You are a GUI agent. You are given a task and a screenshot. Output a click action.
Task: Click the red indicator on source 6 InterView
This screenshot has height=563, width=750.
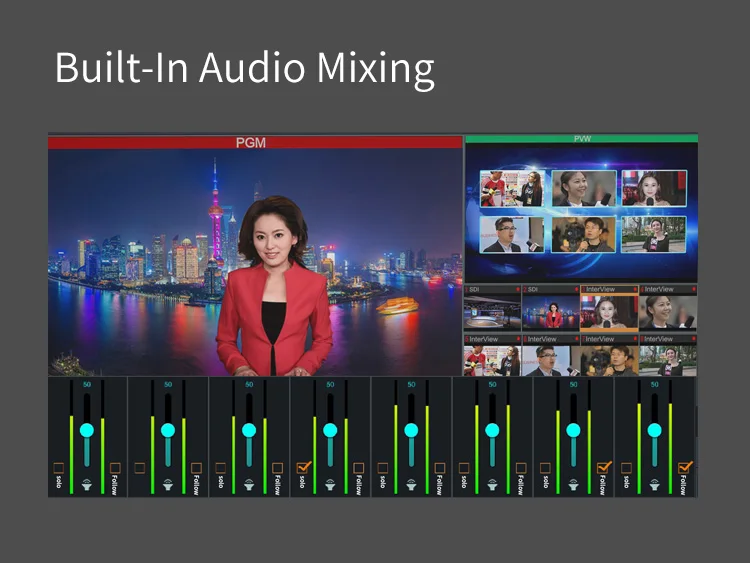(576, 339)
